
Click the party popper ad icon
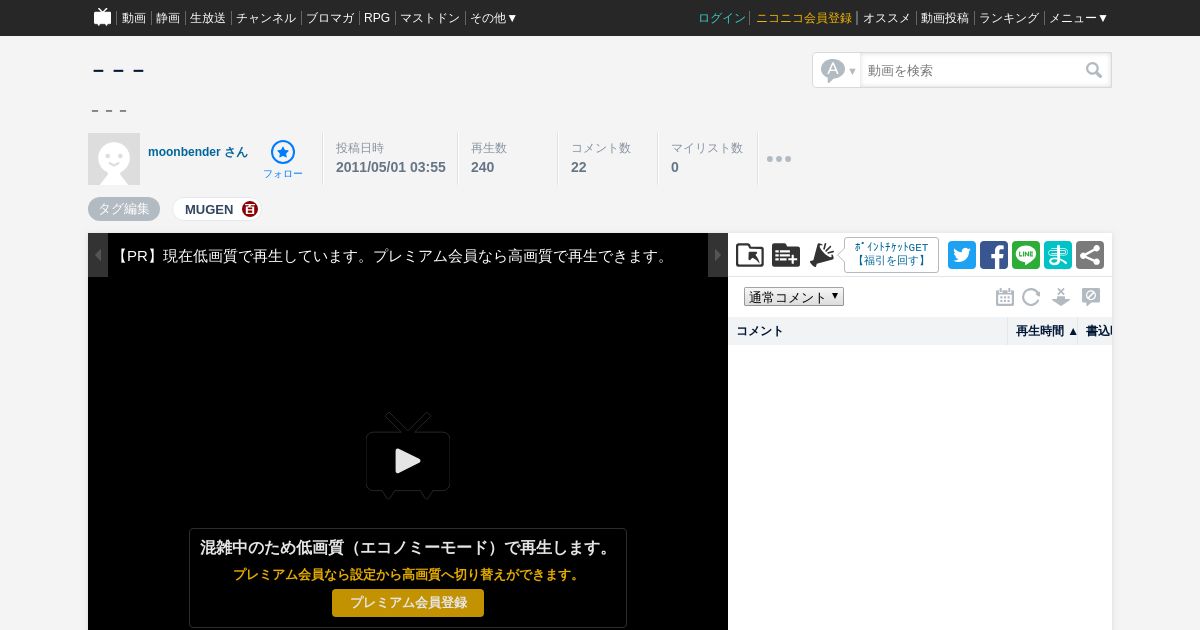pos(822,255)
